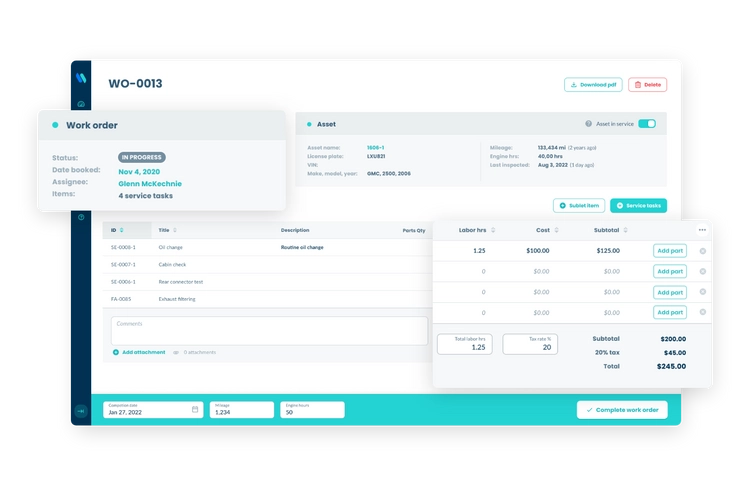750x486 pixels.
Task: Click the help icon beside Asset in service
Action: (589, 124)
